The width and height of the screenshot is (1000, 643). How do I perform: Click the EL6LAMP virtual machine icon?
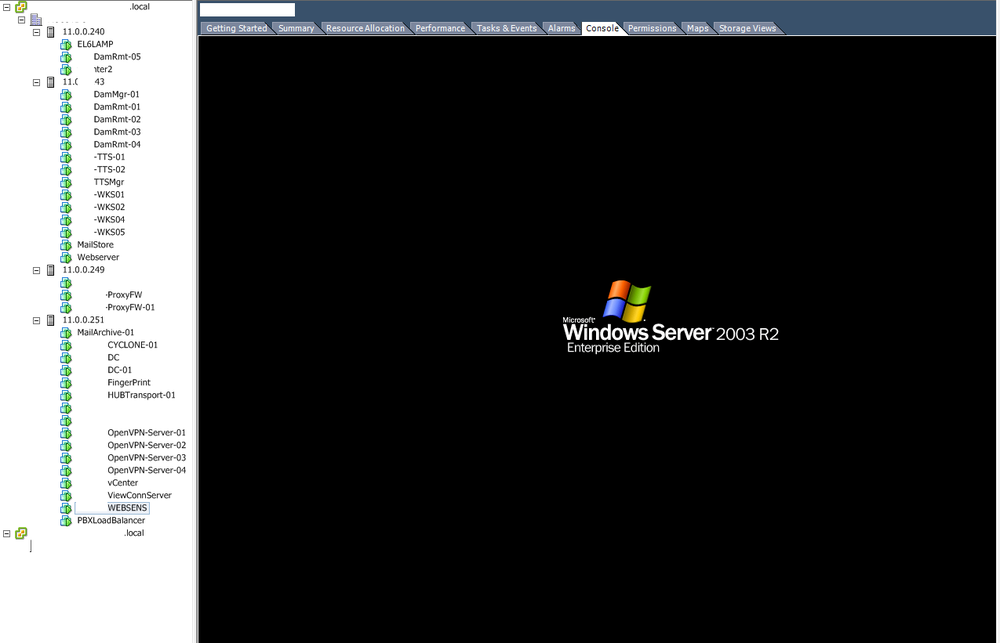[x=66, y=44]
